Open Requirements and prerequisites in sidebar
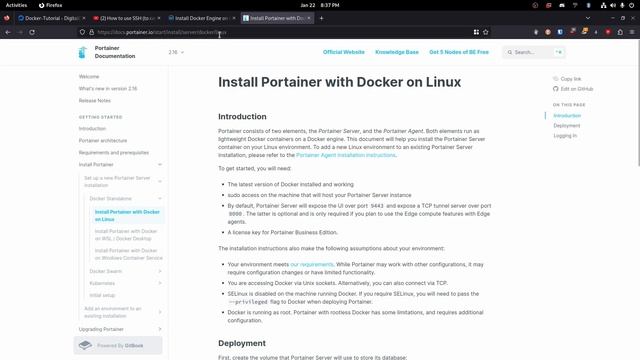Image resolution: width=640 pixels, height=360 pixels. 113,153
